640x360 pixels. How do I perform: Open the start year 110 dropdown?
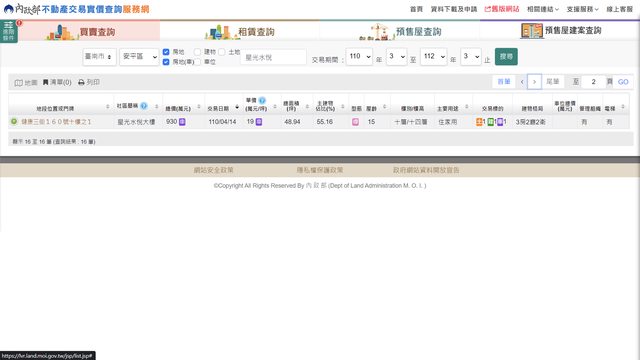[x=359, y=56]
